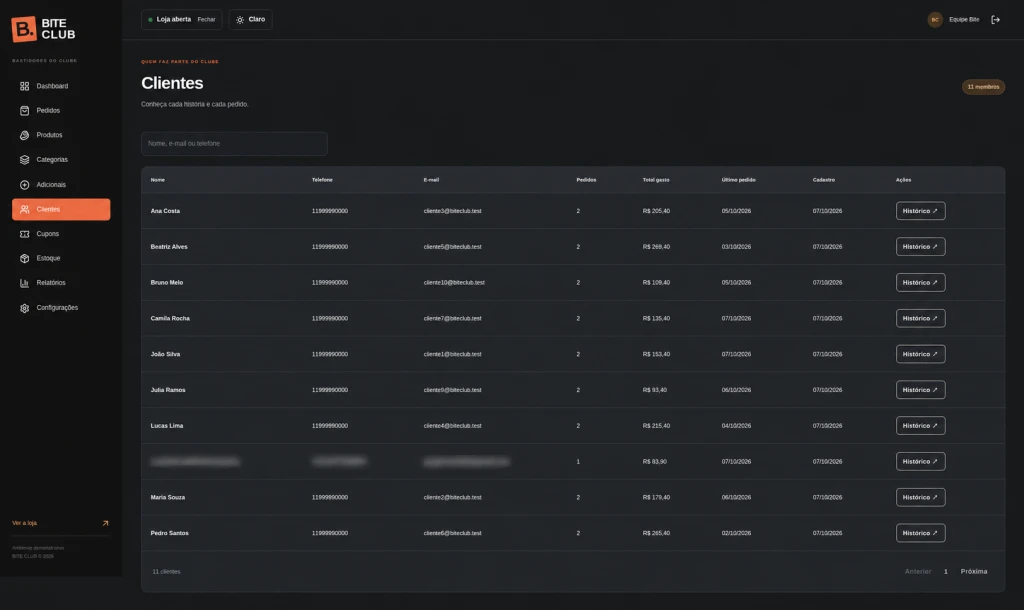Click Julia Ramos total R$ 93,40

point(654,390)
